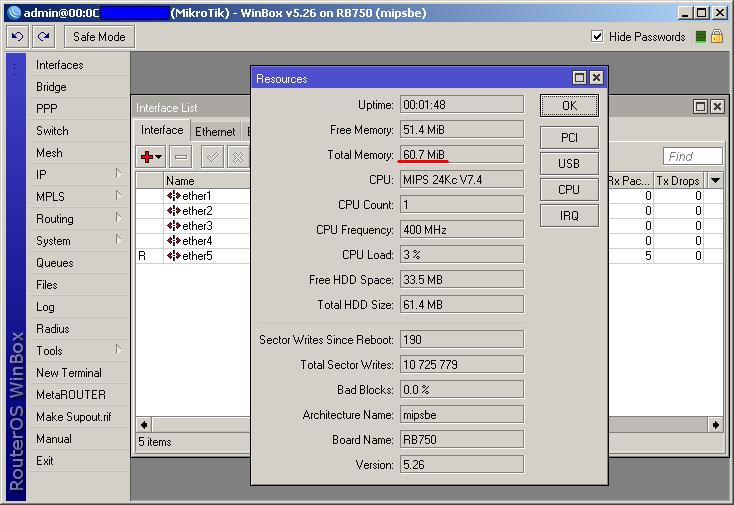Sort by Tx Drops column header
The height and width of the screenshot is (505, 734).
click(x=679, y=180)
